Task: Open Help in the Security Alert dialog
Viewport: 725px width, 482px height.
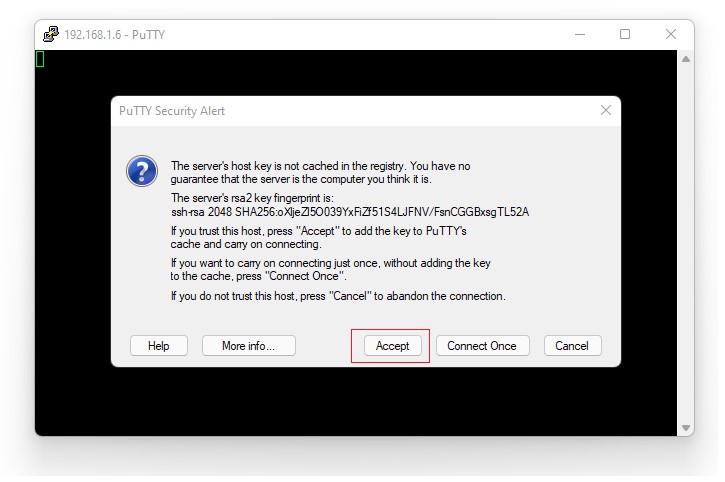Action: click(x=159, y=346)
